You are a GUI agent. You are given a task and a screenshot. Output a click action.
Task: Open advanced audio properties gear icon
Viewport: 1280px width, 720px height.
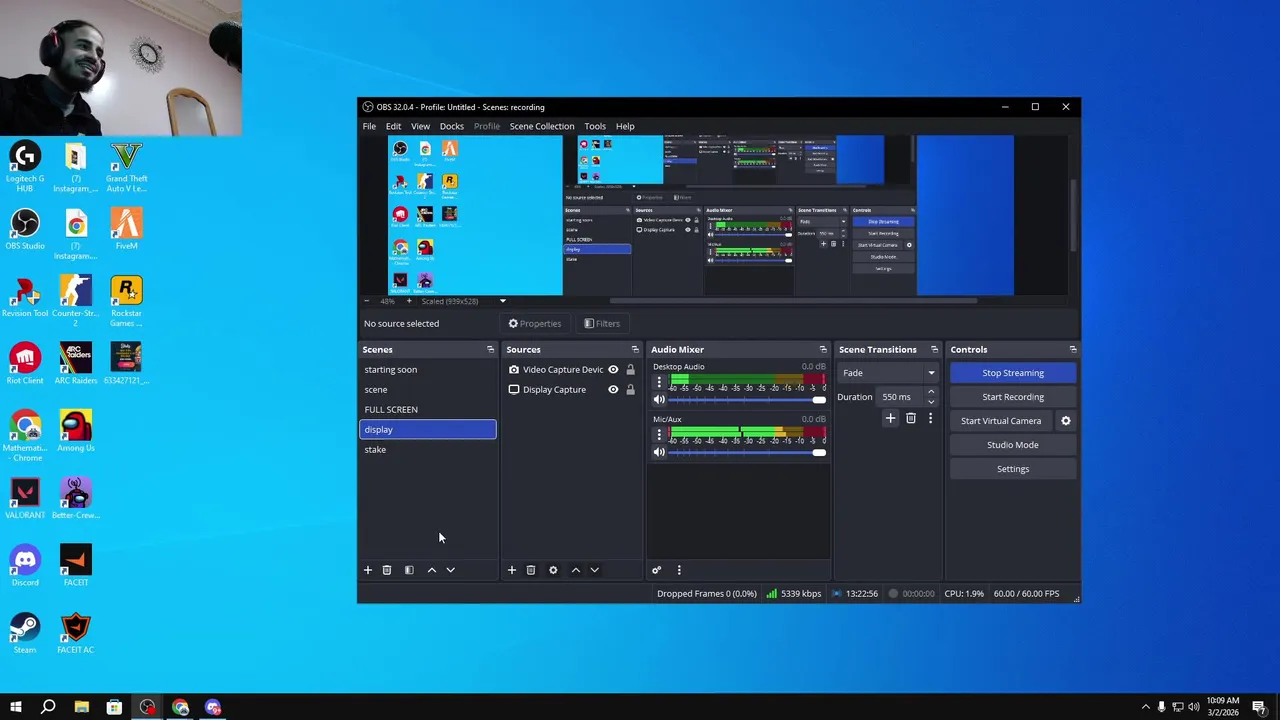[x=656, y=570]
